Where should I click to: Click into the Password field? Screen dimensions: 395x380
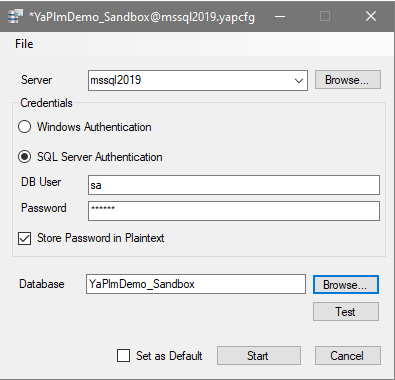[234, 211]
